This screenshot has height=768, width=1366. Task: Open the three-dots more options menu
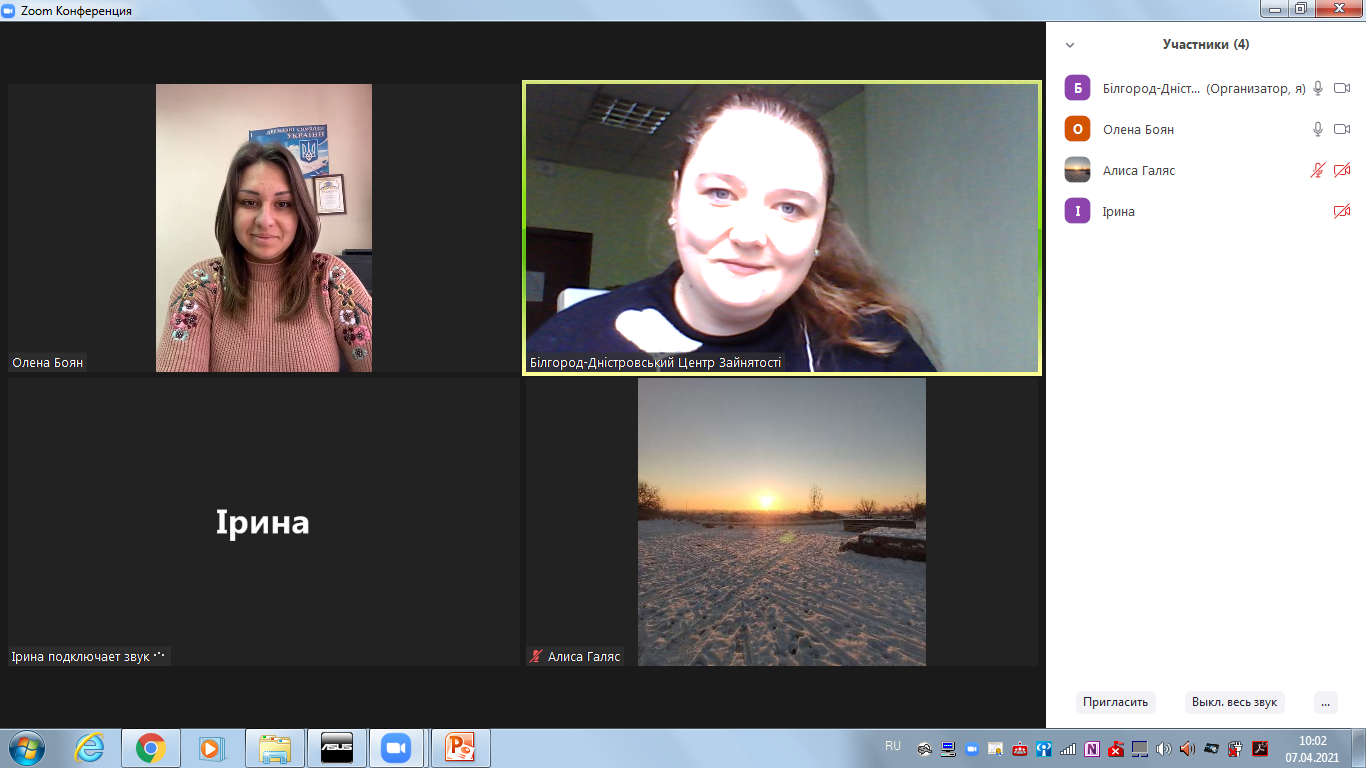1325,702
